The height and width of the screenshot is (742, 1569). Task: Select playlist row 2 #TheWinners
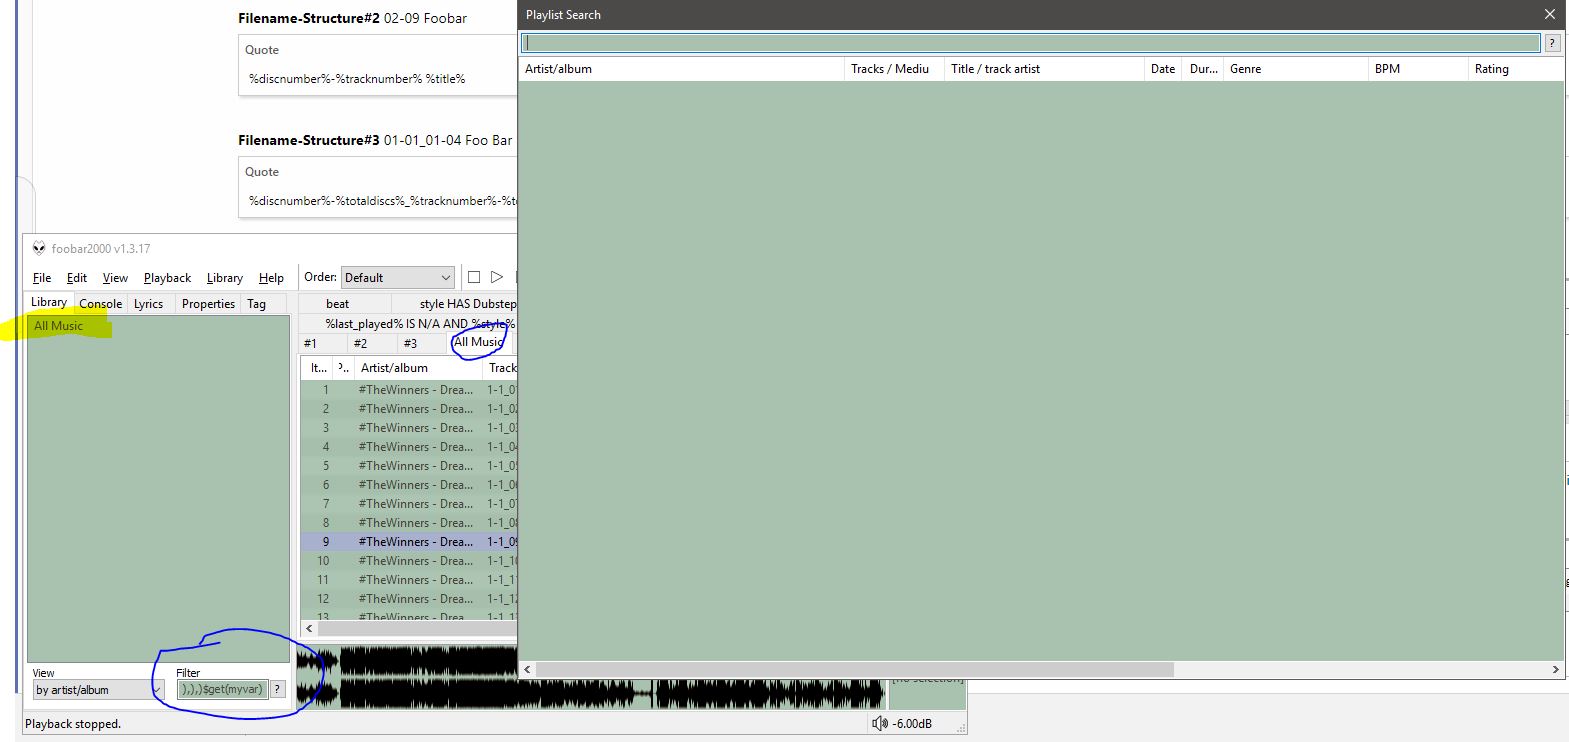click(x=409, y=409)
